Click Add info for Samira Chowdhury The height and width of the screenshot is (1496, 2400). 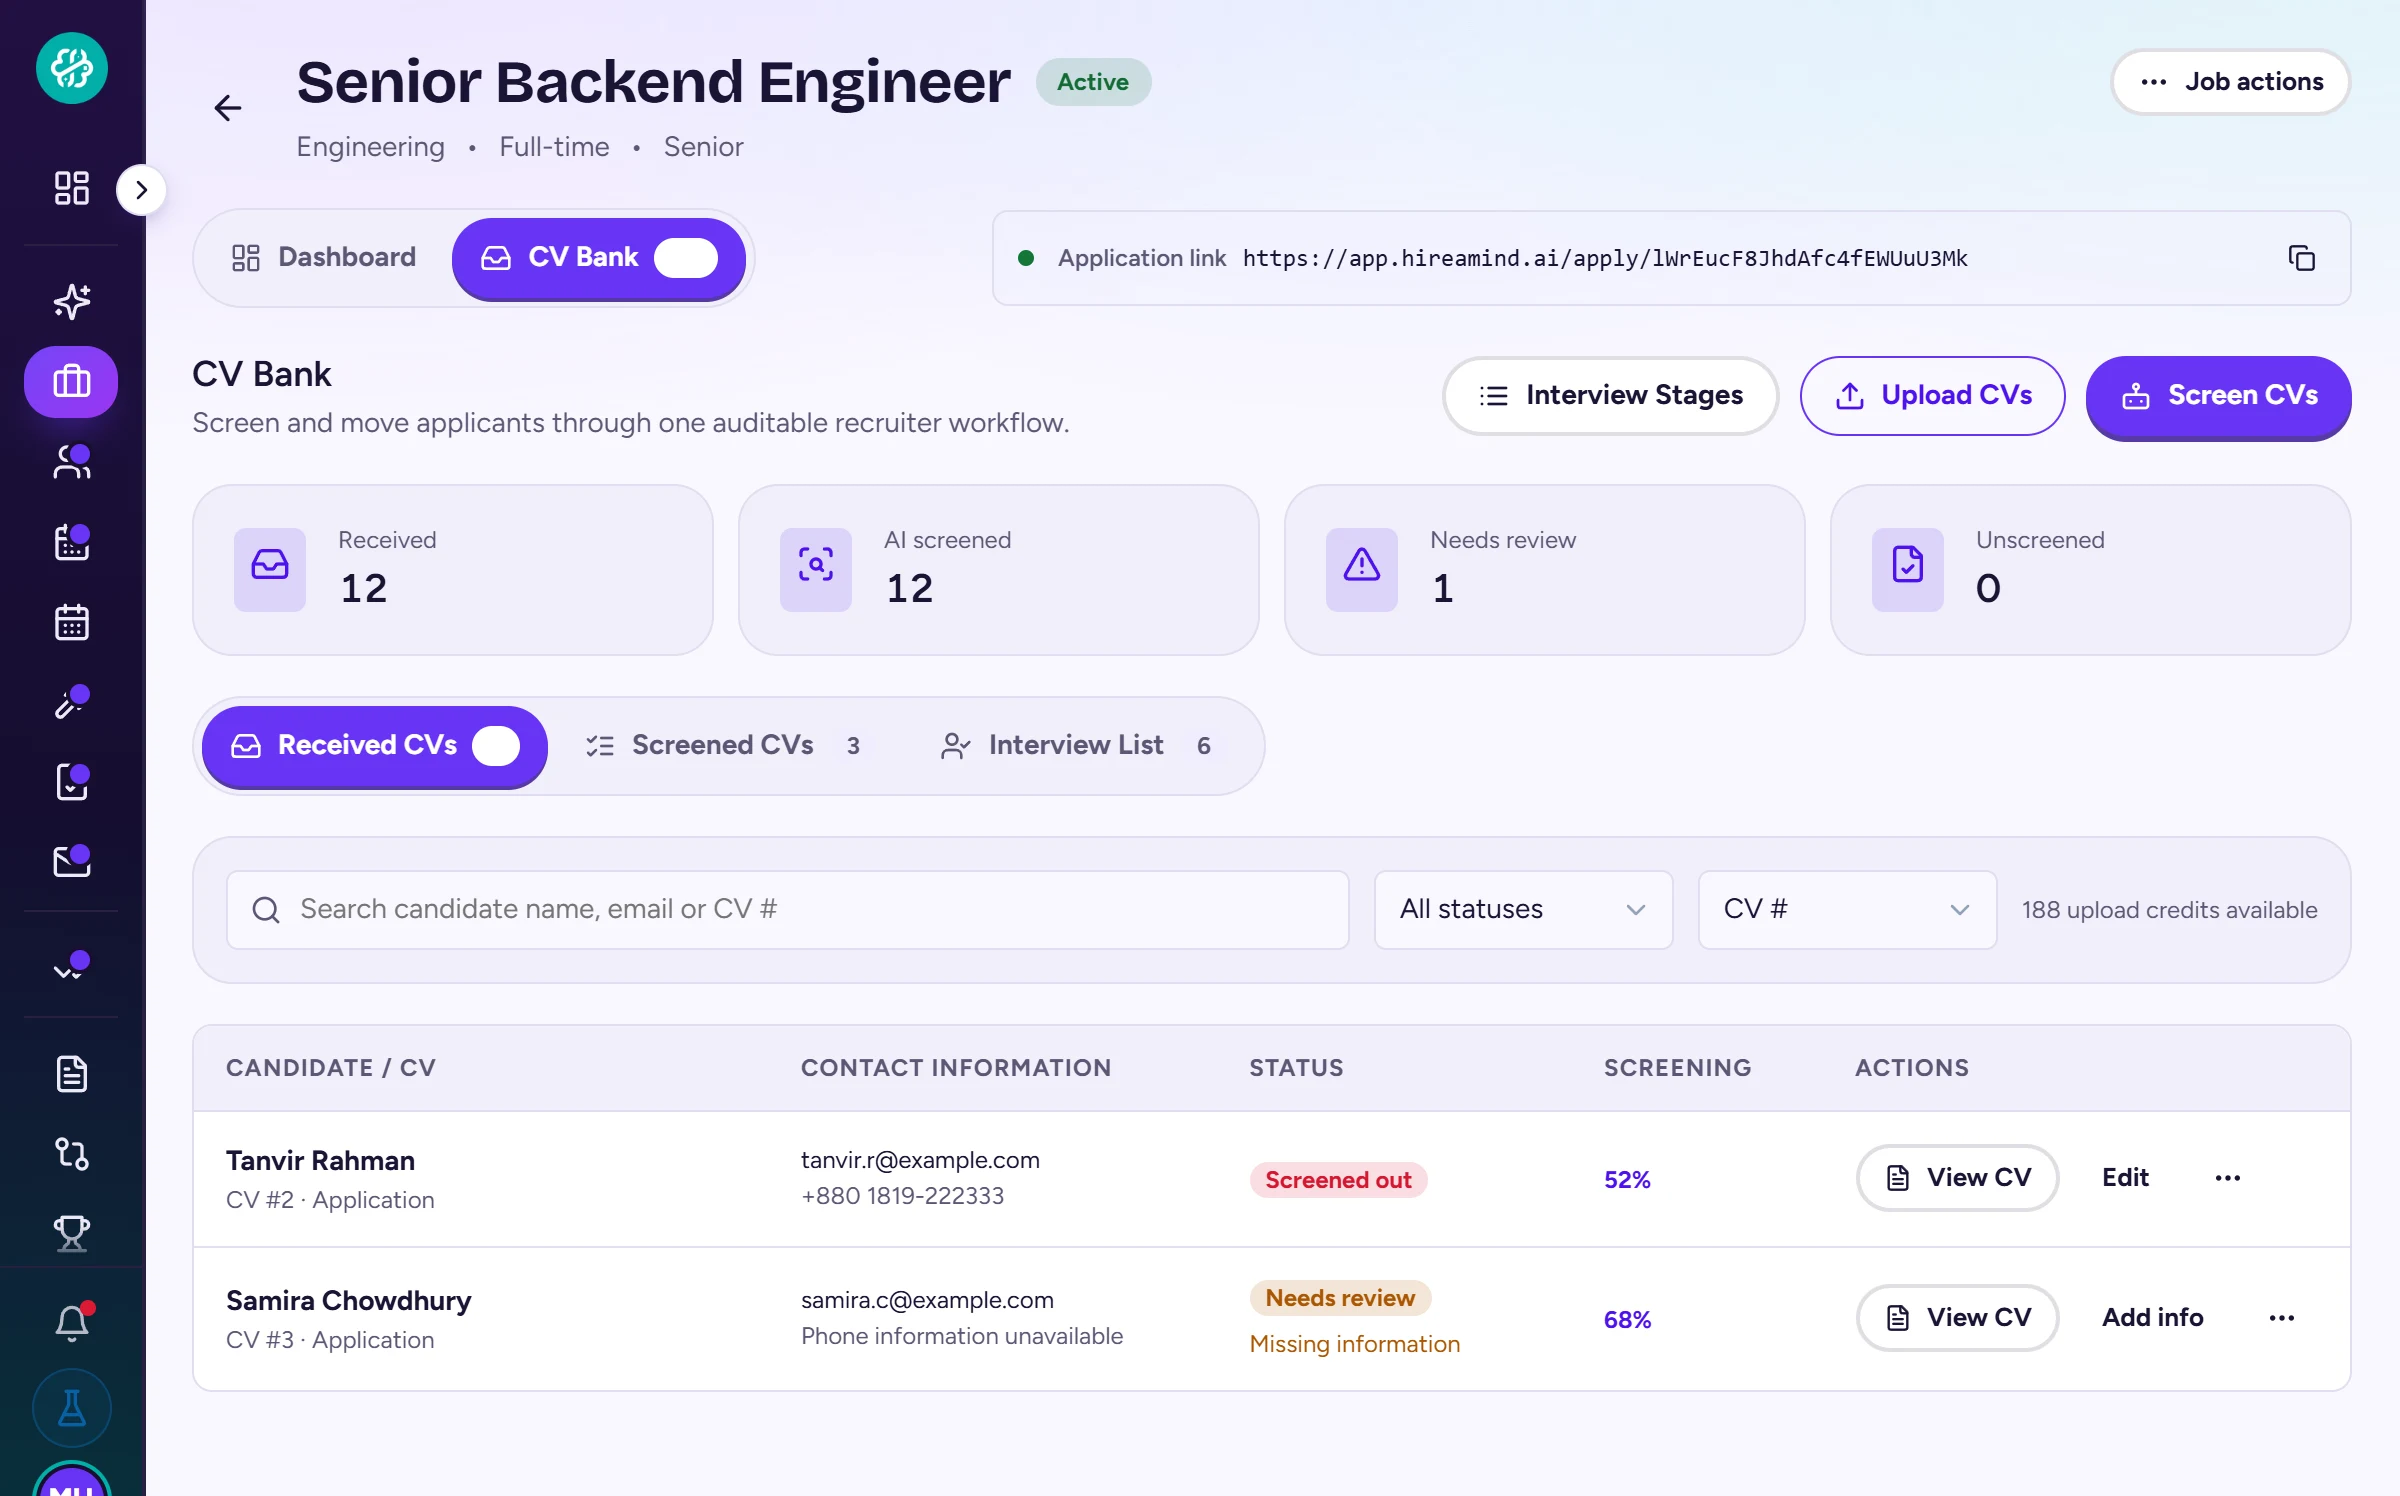tap(2152, 1318)
